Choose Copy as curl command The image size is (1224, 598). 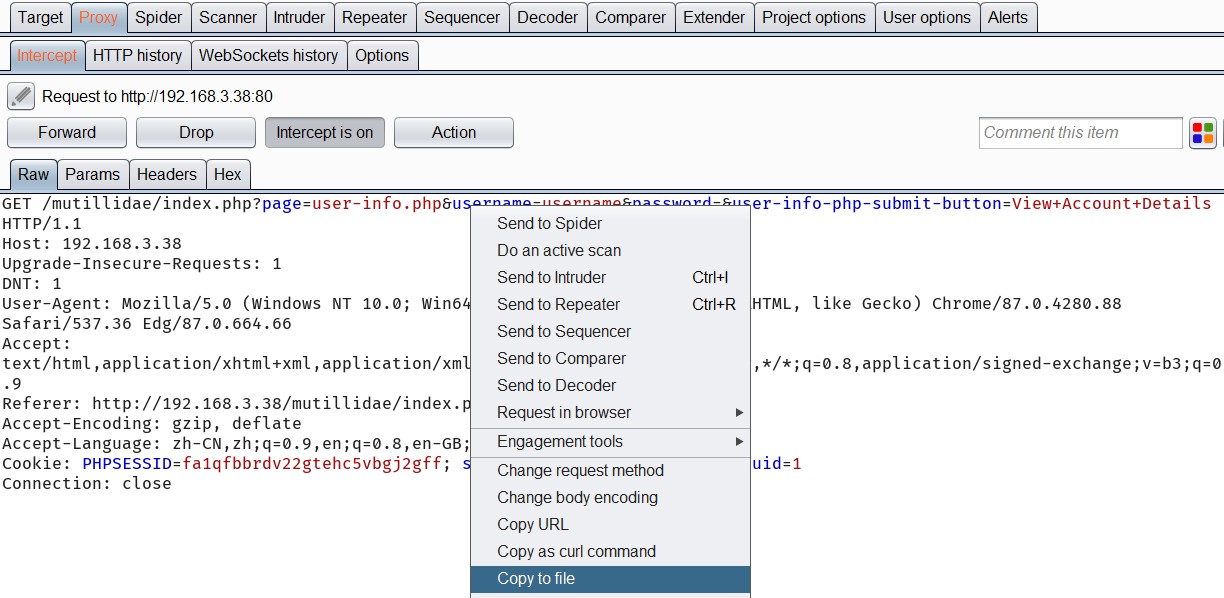pos(610,551)
